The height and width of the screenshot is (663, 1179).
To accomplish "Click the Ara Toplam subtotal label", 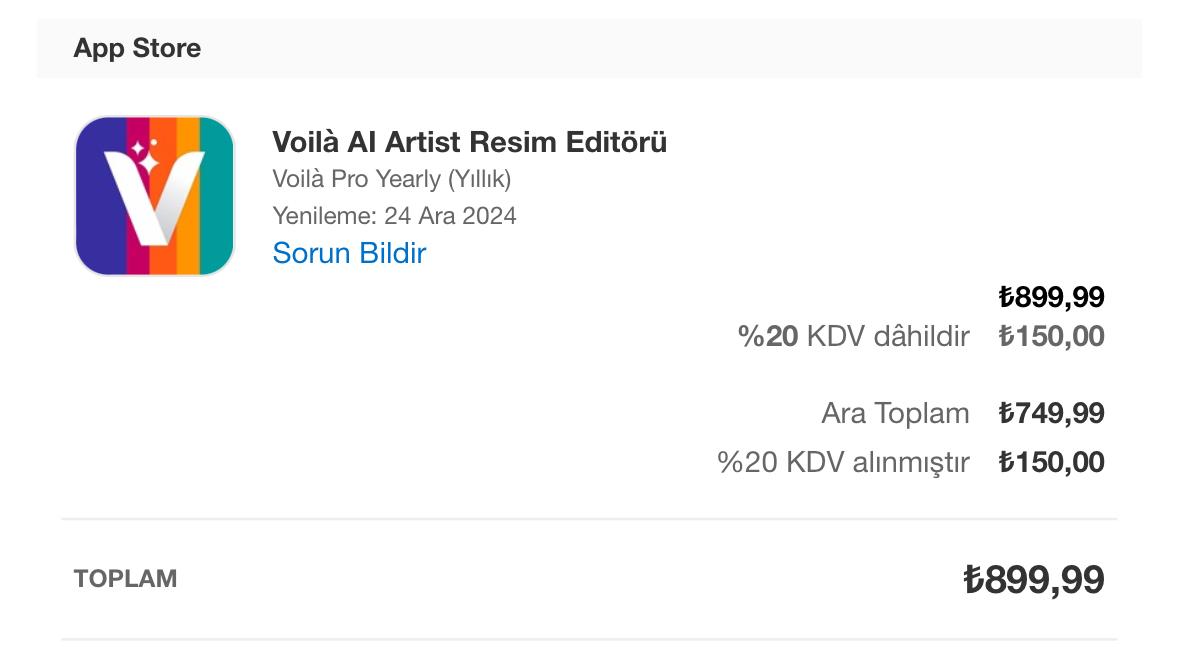I will coord(895,412).
